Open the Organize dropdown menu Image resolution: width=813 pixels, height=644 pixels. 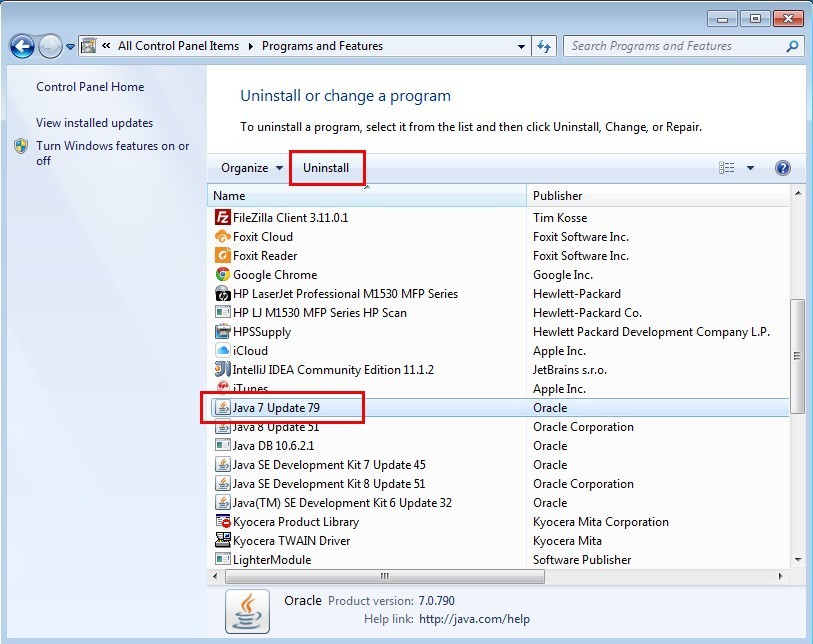(251, 168)
